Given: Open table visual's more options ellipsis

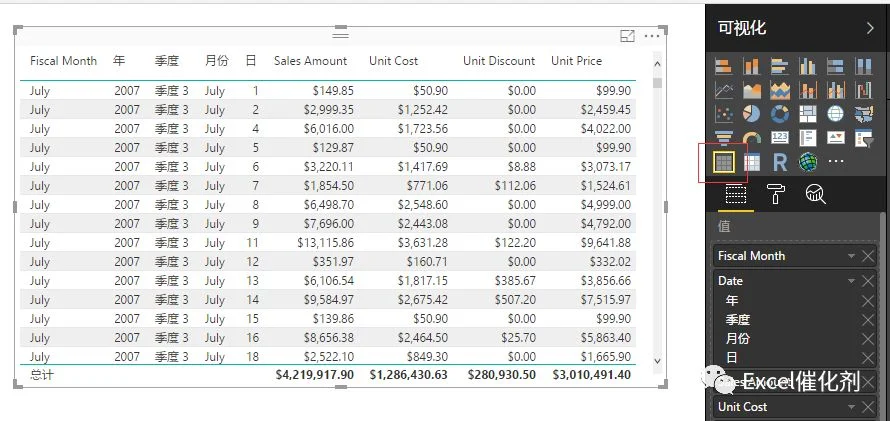Looking at the screenshot, I should (x=652, y=36).
